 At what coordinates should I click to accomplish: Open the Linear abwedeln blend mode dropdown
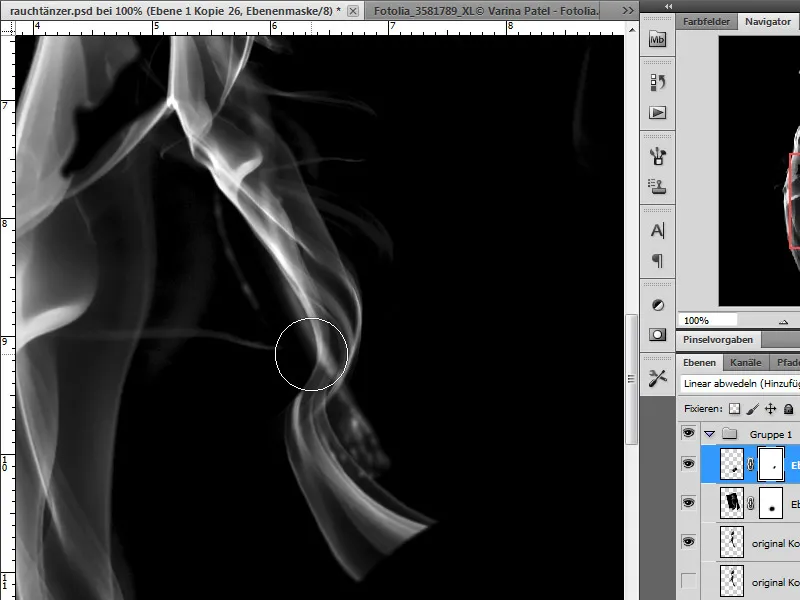[x=738, y=382]
